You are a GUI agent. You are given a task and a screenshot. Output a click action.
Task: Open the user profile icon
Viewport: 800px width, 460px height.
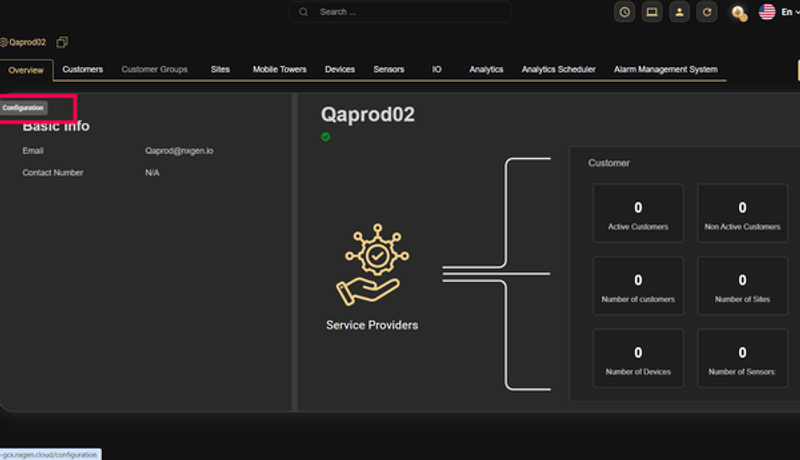pyautogui.click(x=679, y=12)
